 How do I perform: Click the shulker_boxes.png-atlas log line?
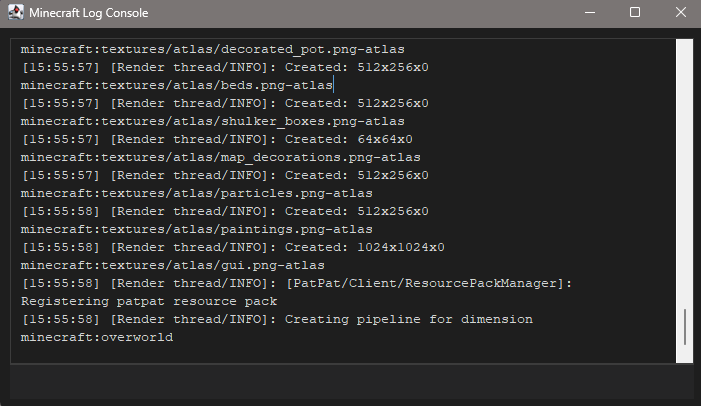pos(212,121)
